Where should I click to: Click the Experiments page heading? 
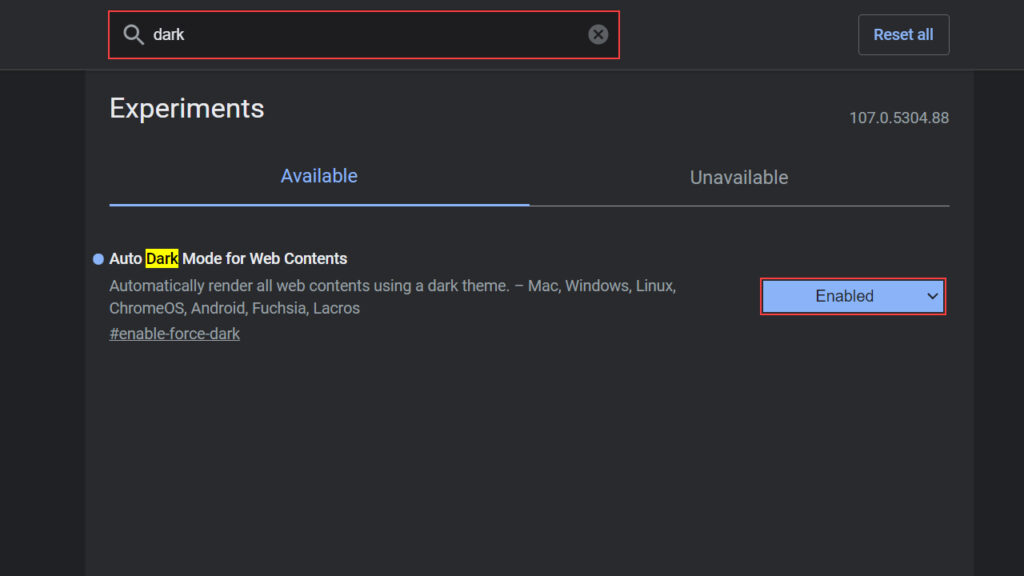pyautogui.click(x=187, y=108)
